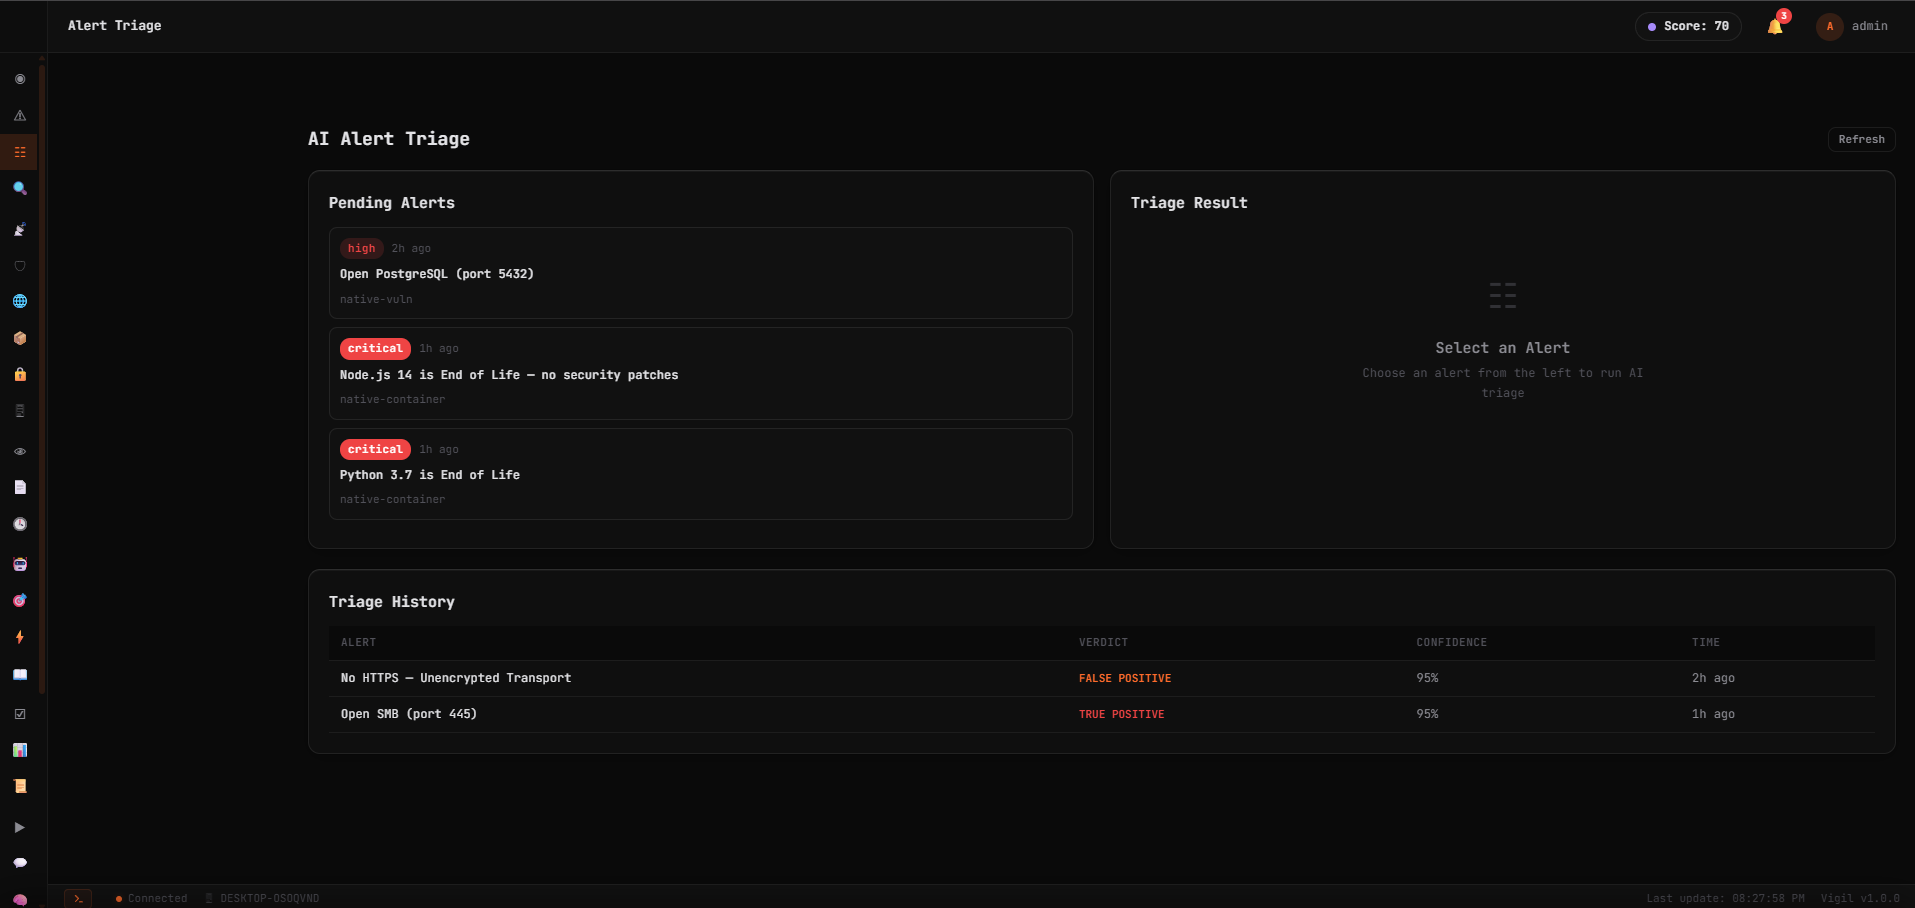Open the Score: 70 indicator pill
The width and height of the screenshot is (1915, 908).
[1688, 26]
